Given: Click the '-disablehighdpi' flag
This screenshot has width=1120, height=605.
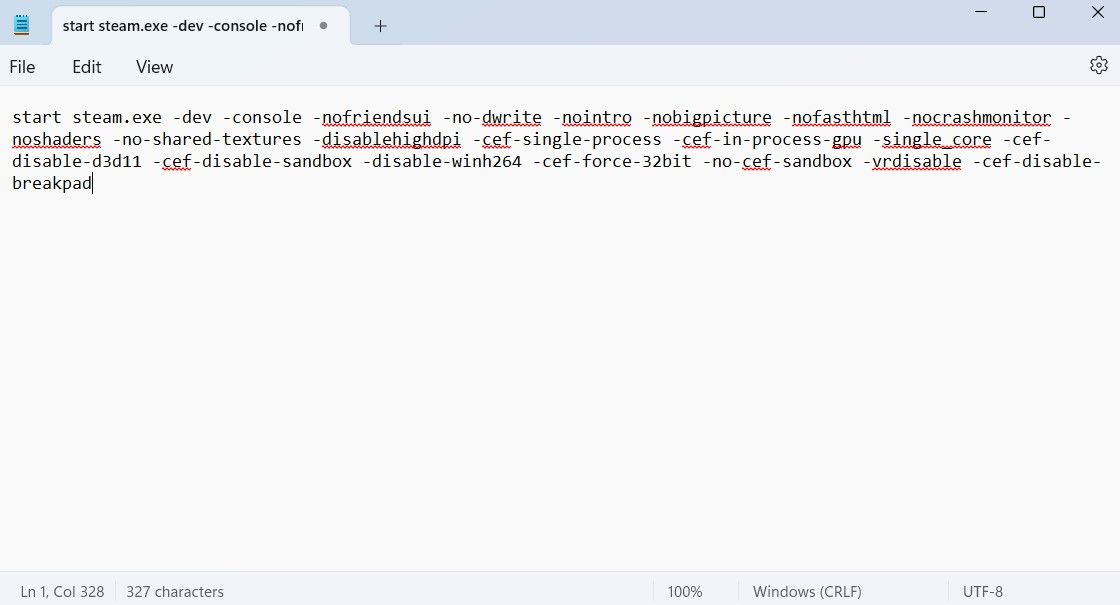Looking at the screenshot, I should (387, 139).
